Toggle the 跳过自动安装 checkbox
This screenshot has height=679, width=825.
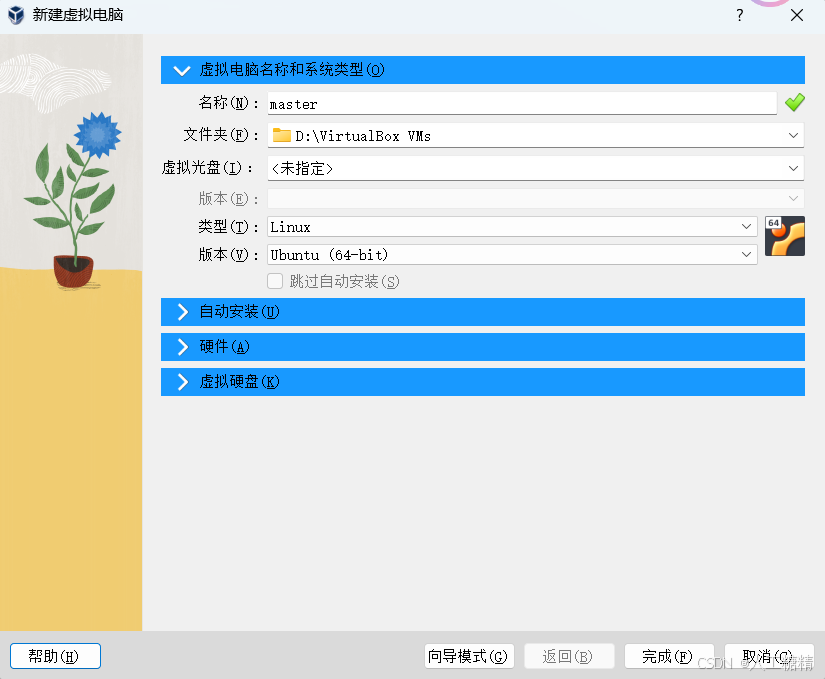point(275,281)
